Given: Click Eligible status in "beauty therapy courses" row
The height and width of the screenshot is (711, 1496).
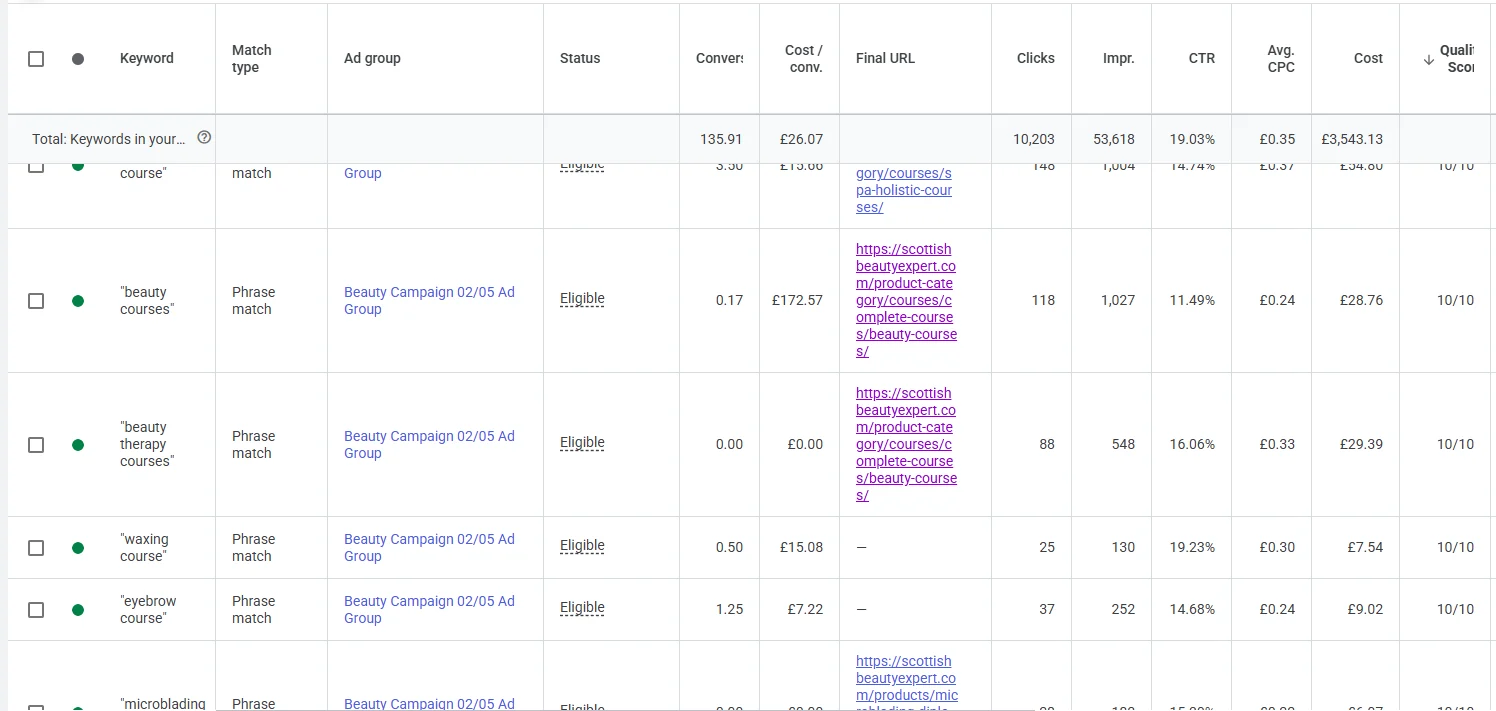Looking at the screenshot, I should [x=582, y=442].
